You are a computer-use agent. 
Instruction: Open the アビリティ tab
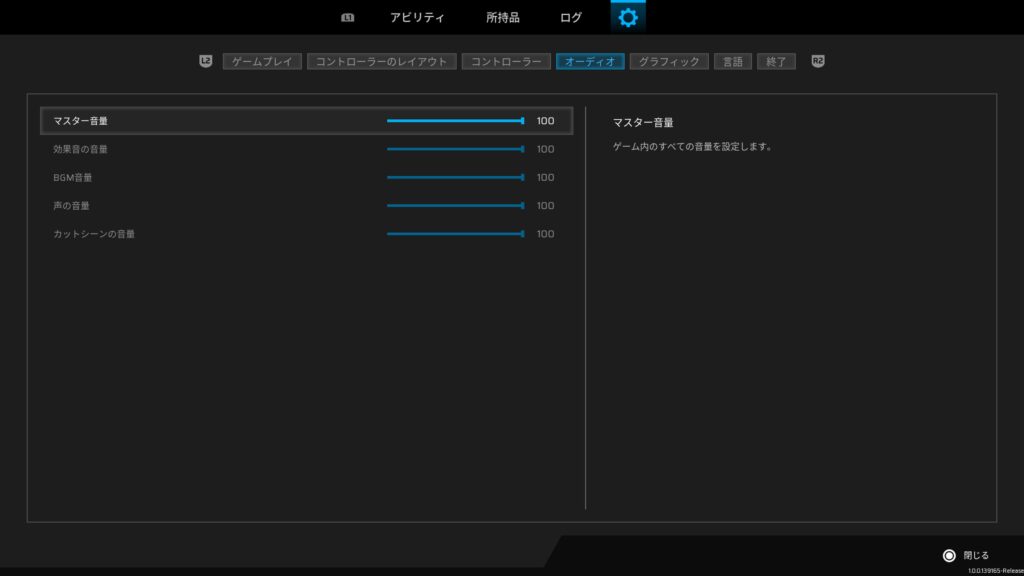point(417,17)
